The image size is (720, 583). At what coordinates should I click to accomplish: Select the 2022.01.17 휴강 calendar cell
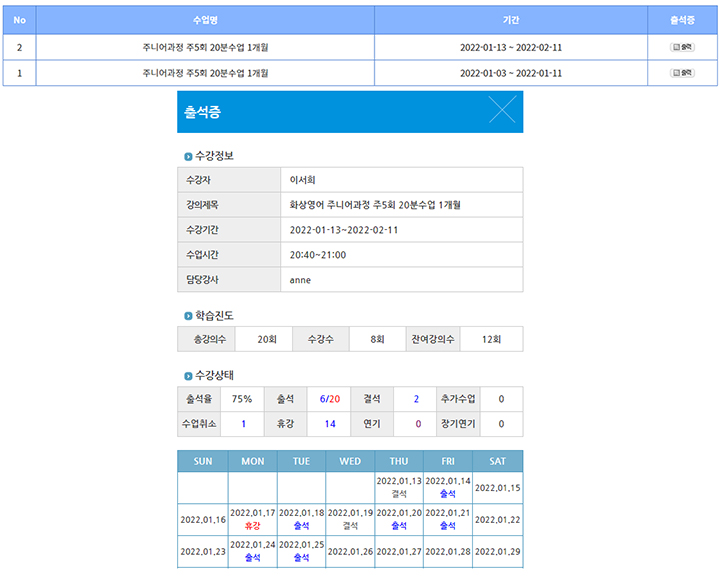(x=252, y=519)
